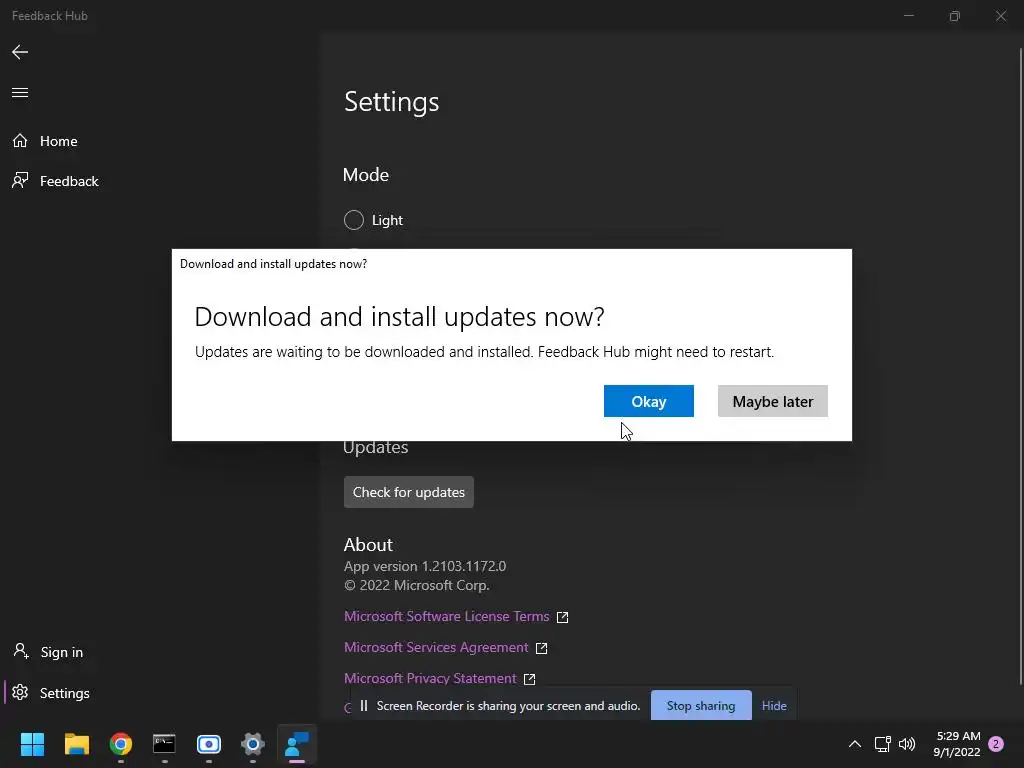Open the terminal app in taskbar

[x=164, y=744]
